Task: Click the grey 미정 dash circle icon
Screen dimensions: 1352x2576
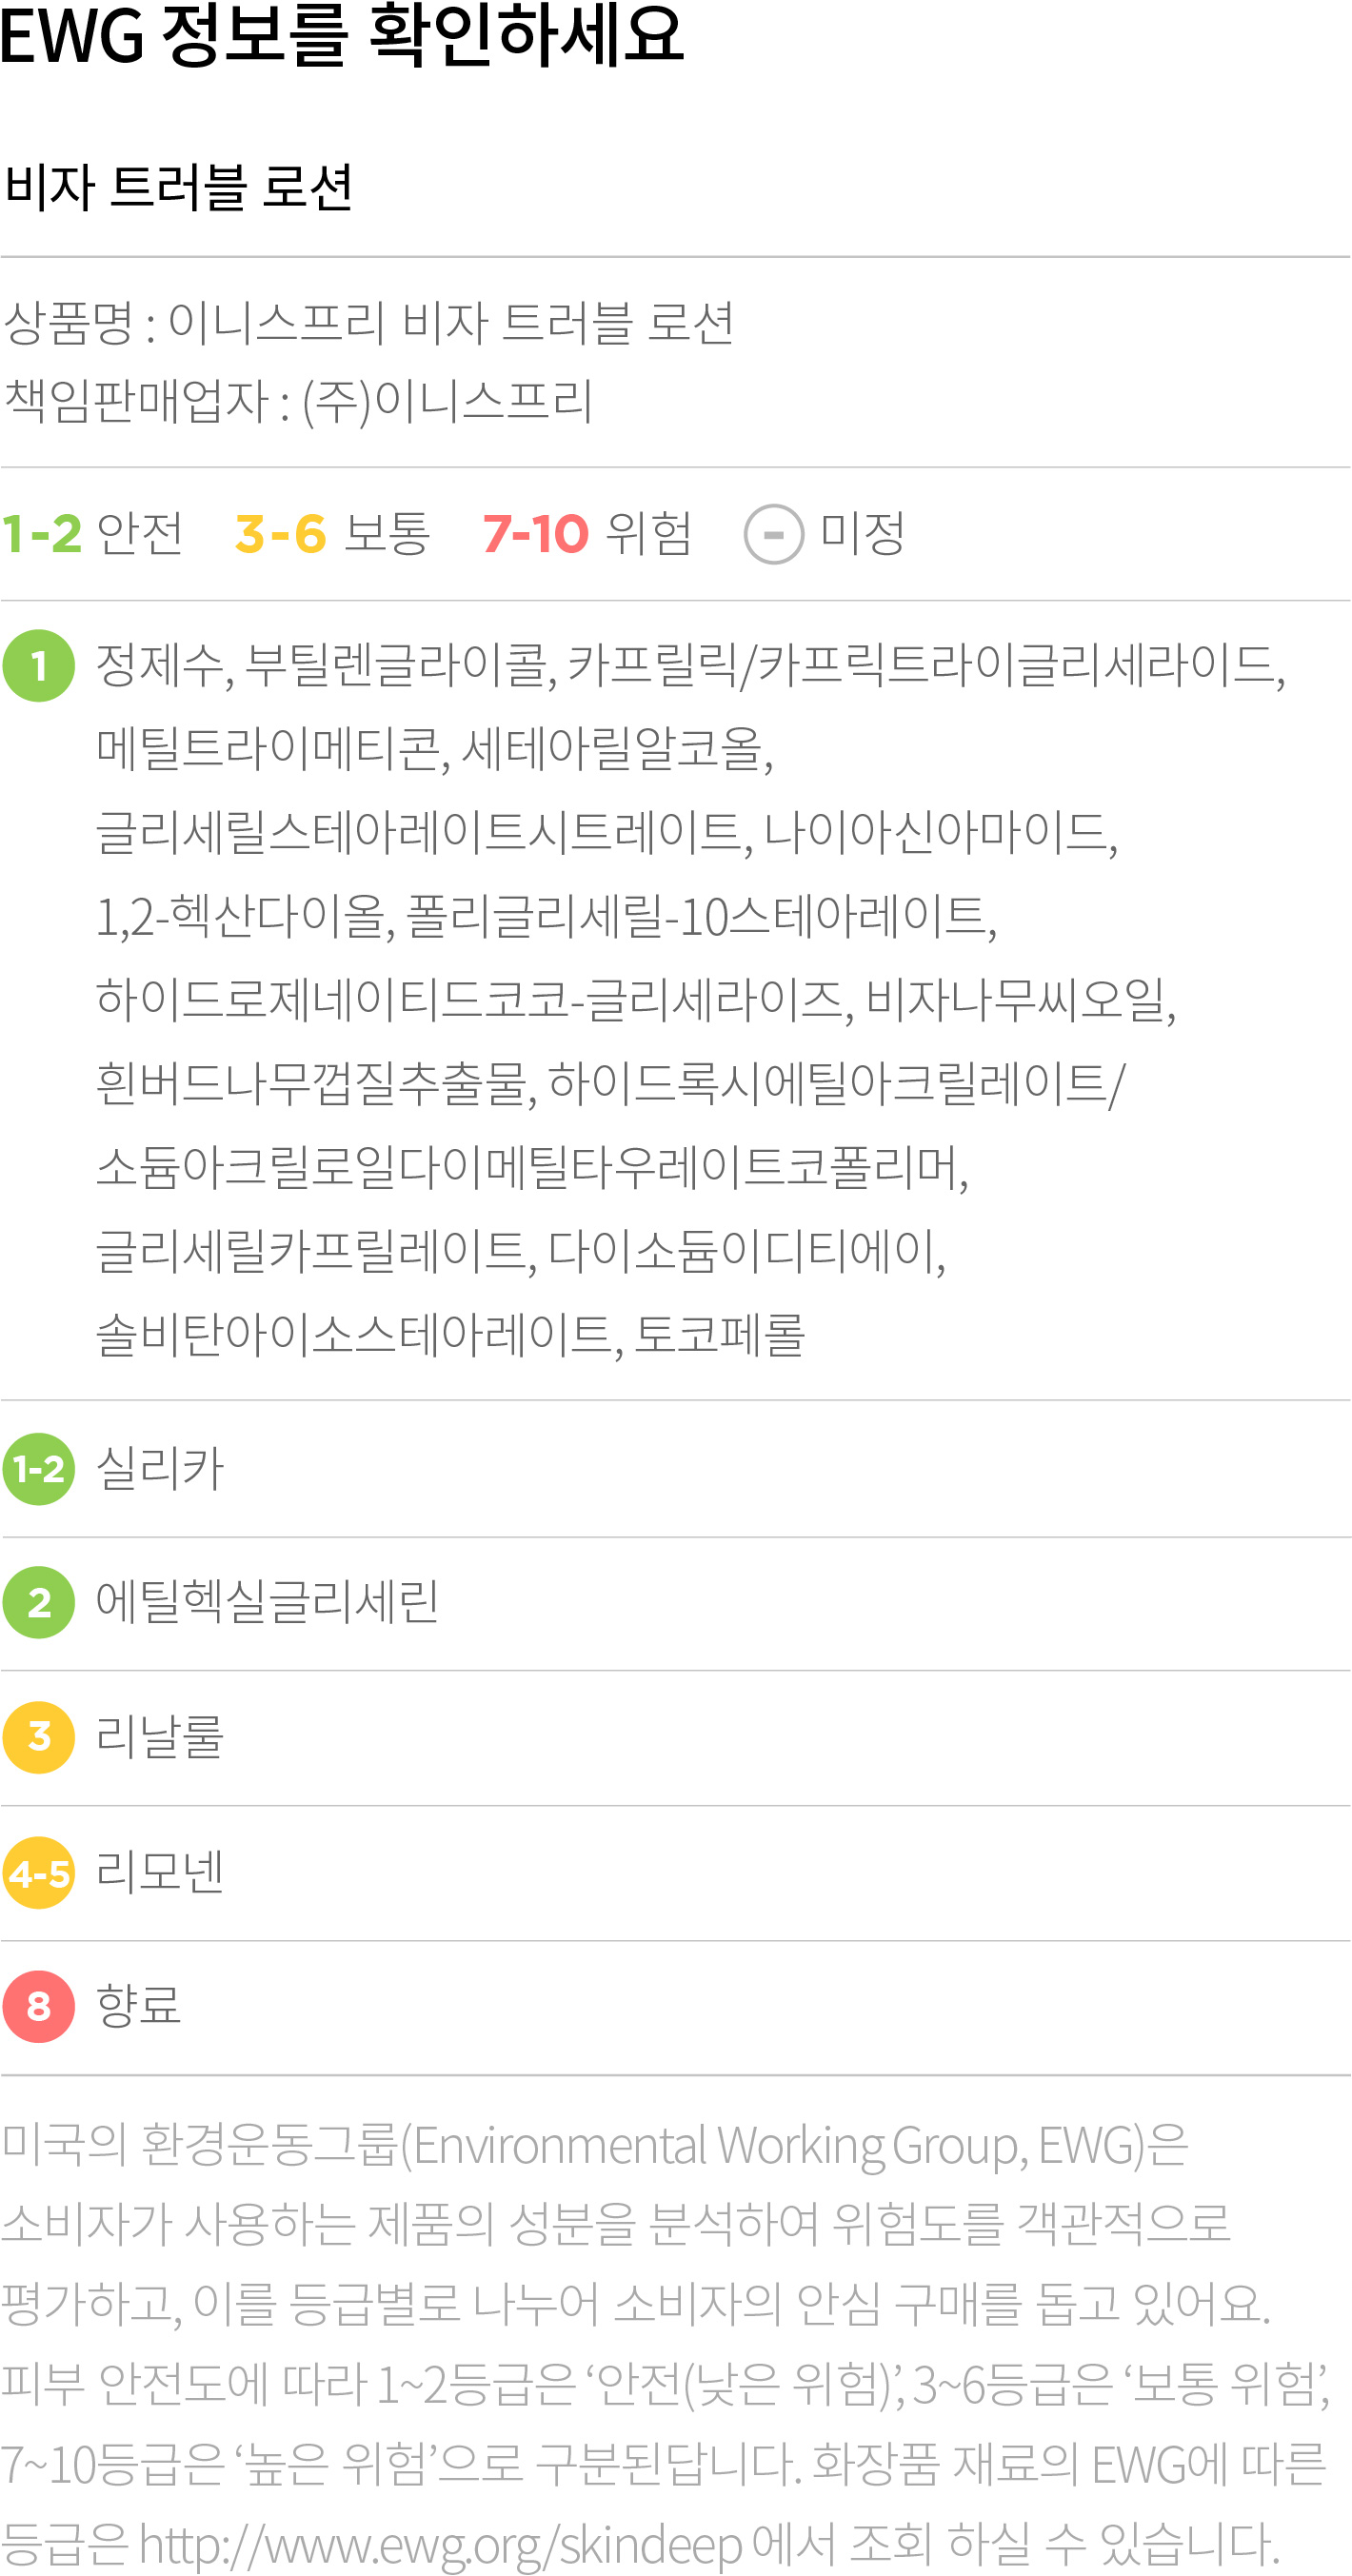Action: (773, 534)
